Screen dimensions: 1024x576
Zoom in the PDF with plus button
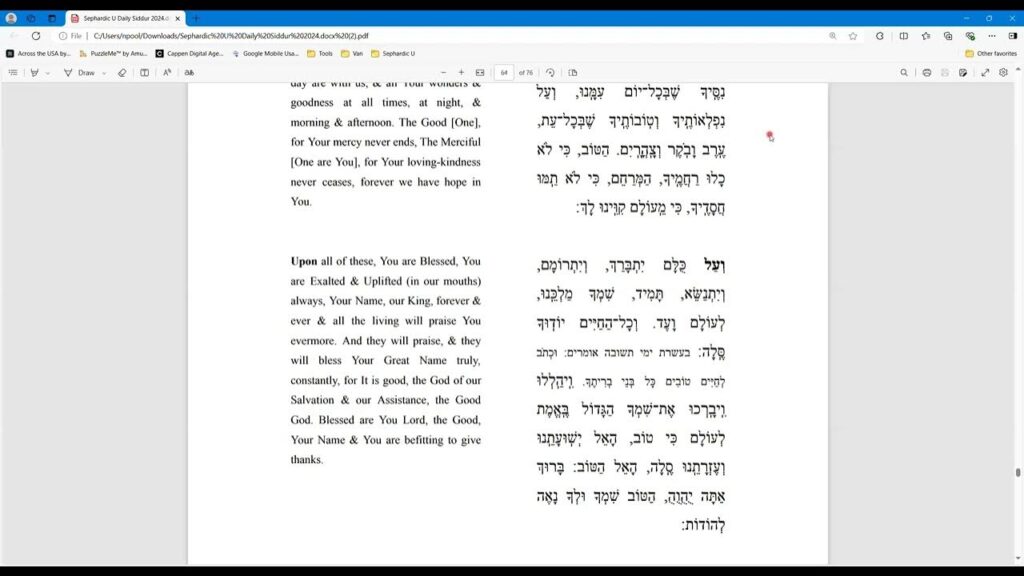tap(461, 72)
